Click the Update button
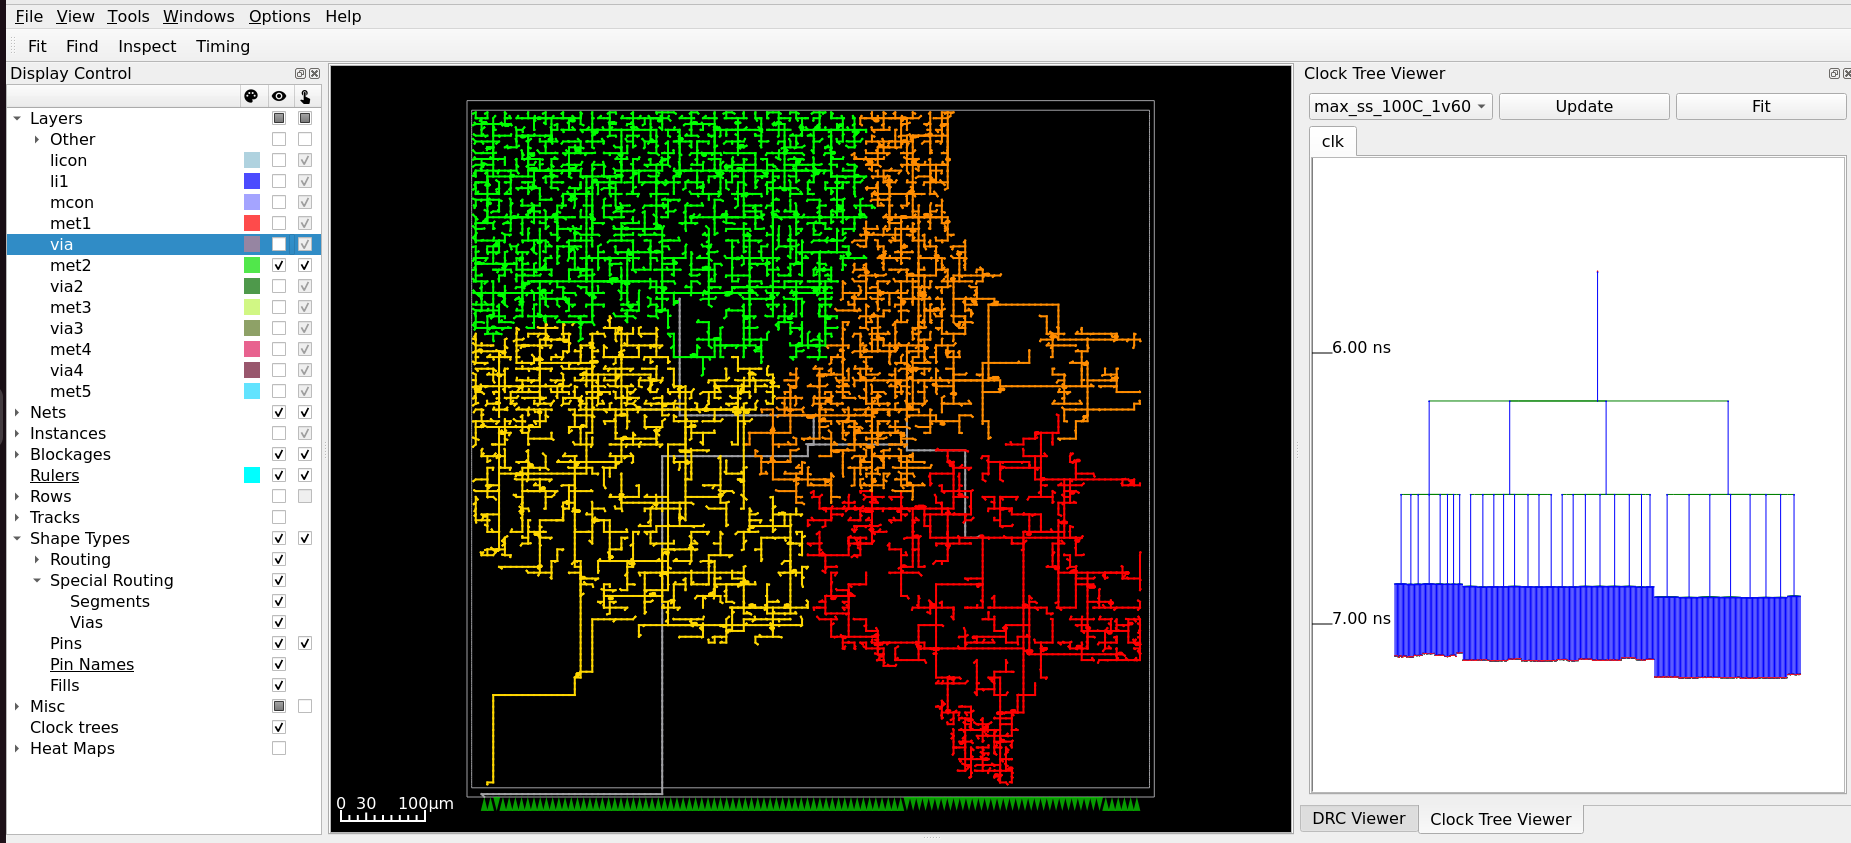The width and height of the screenshot is (1851, 843). (1584, 106)
